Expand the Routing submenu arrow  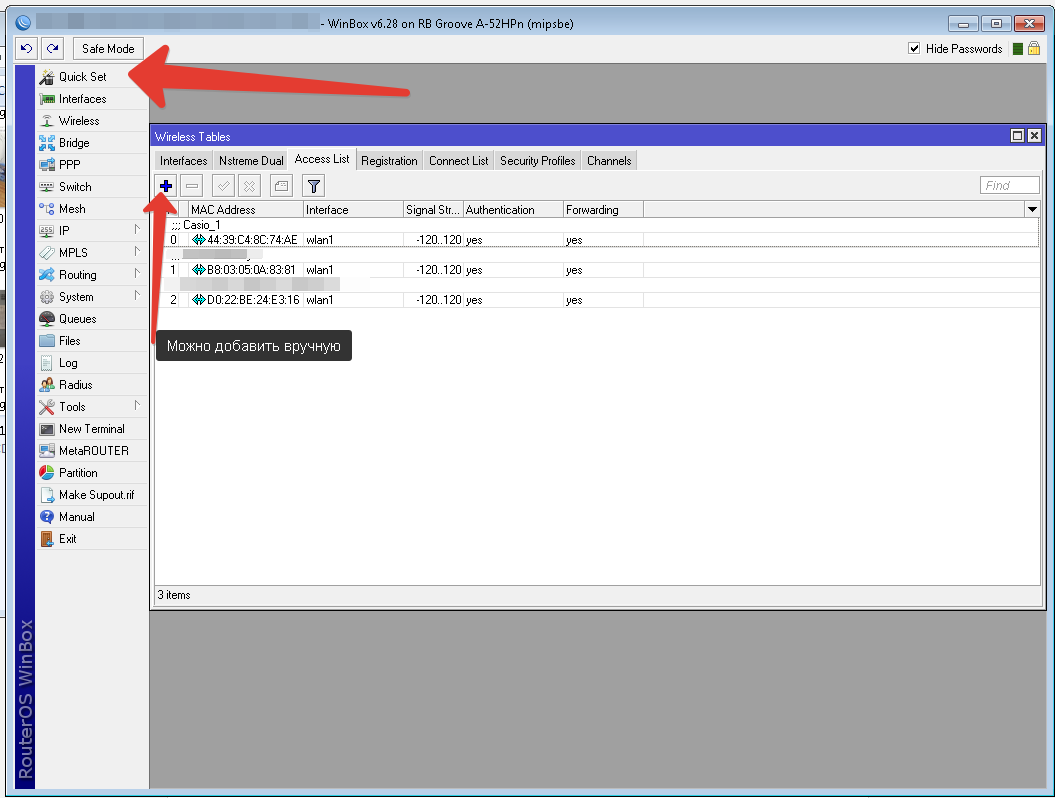[x=137, y=274]
